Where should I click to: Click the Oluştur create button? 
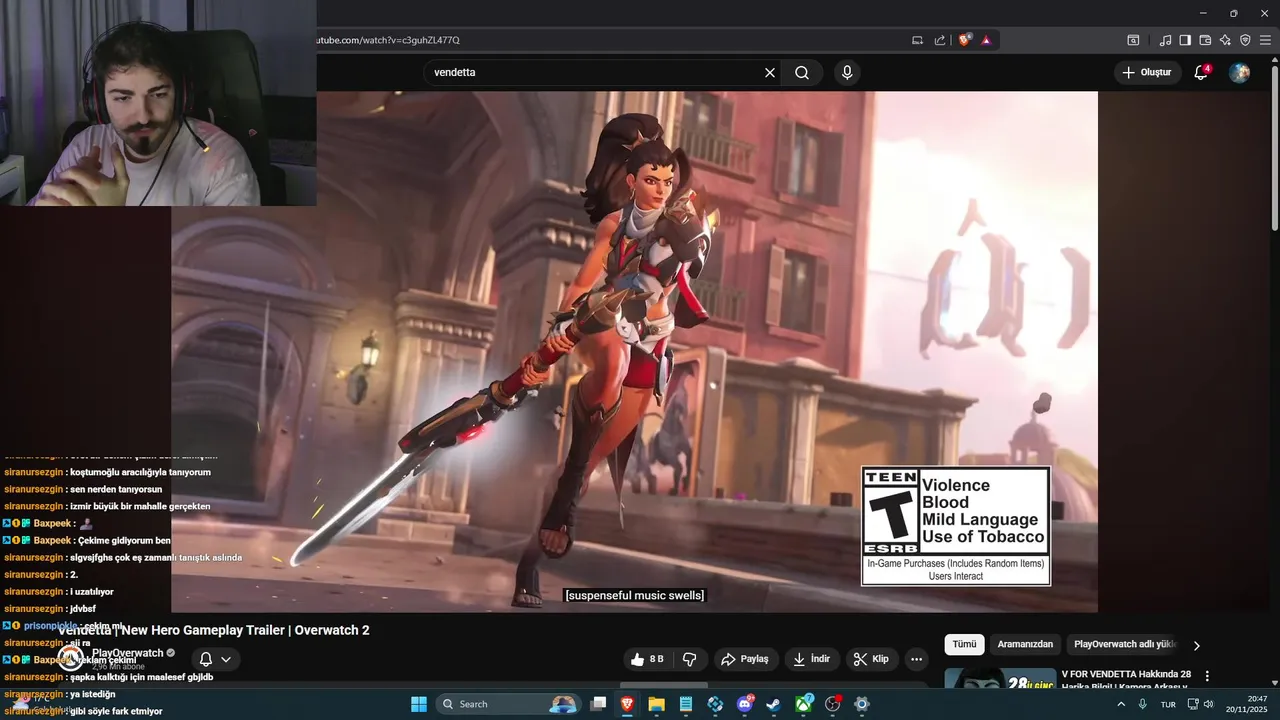pyautogui.click(x=1147, y=73)
